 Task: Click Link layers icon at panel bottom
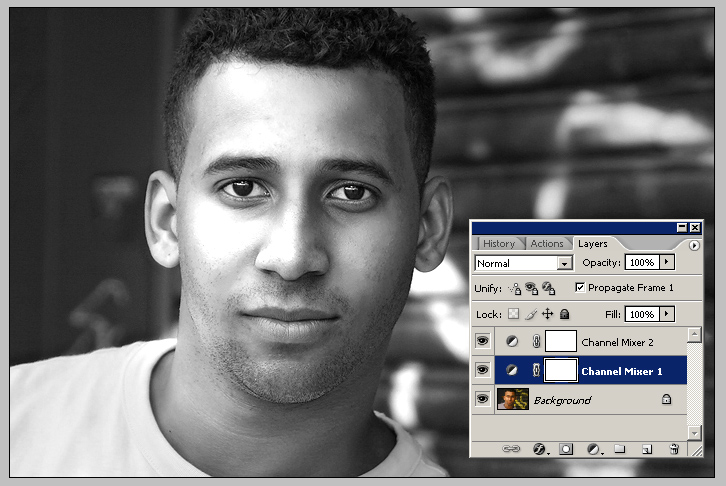tap(511, 449)
